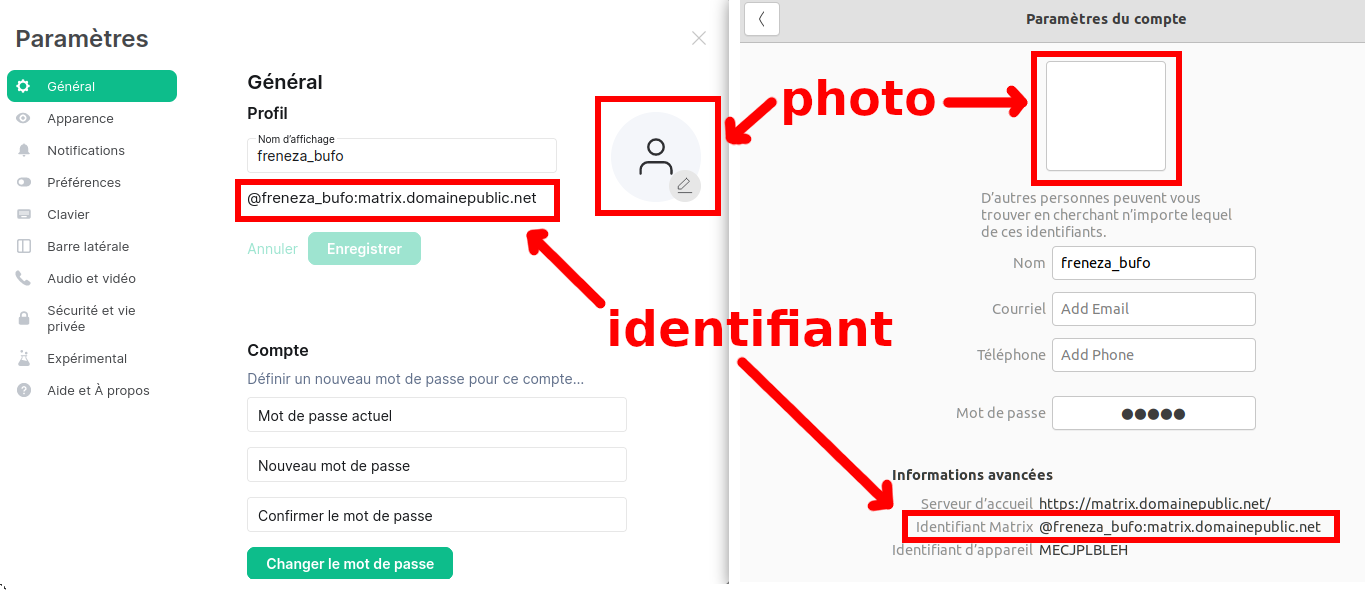
Task: Click the Apparence eye icon
Action: [x=24, y=118]
